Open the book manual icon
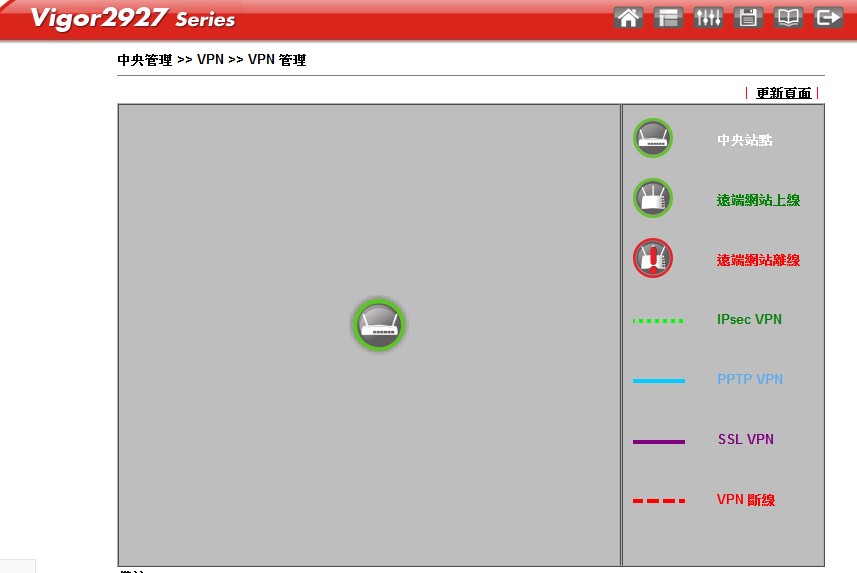857x573 pixels. pos(788,18)
